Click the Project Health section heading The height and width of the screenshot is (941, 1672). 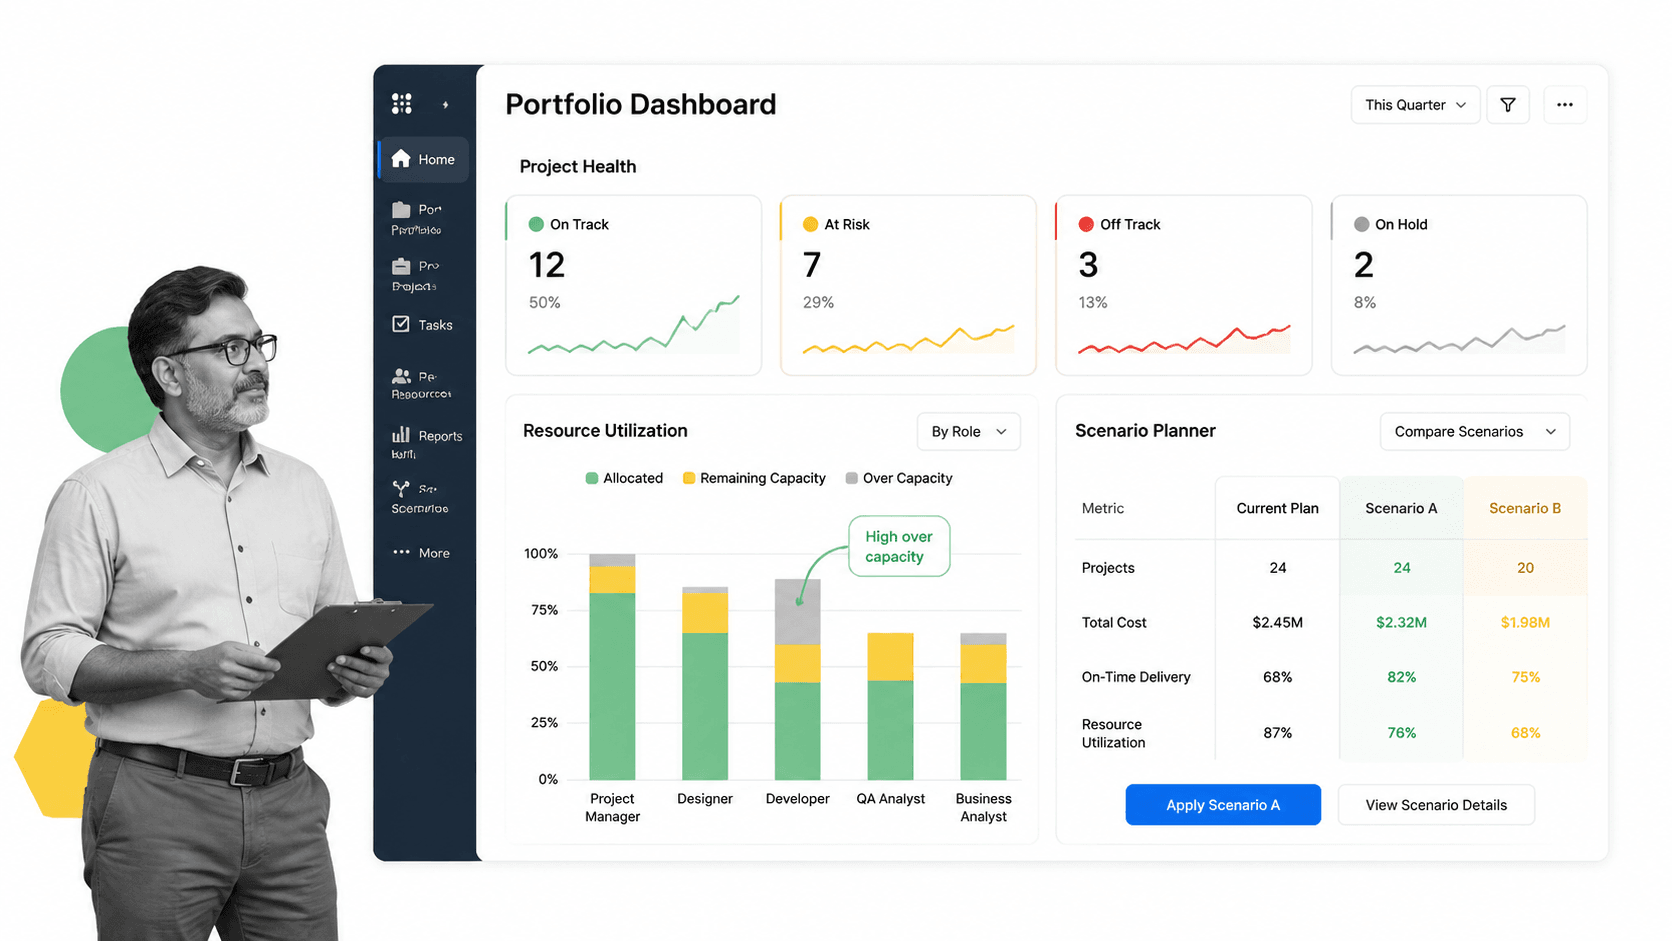tap(578, 166)
